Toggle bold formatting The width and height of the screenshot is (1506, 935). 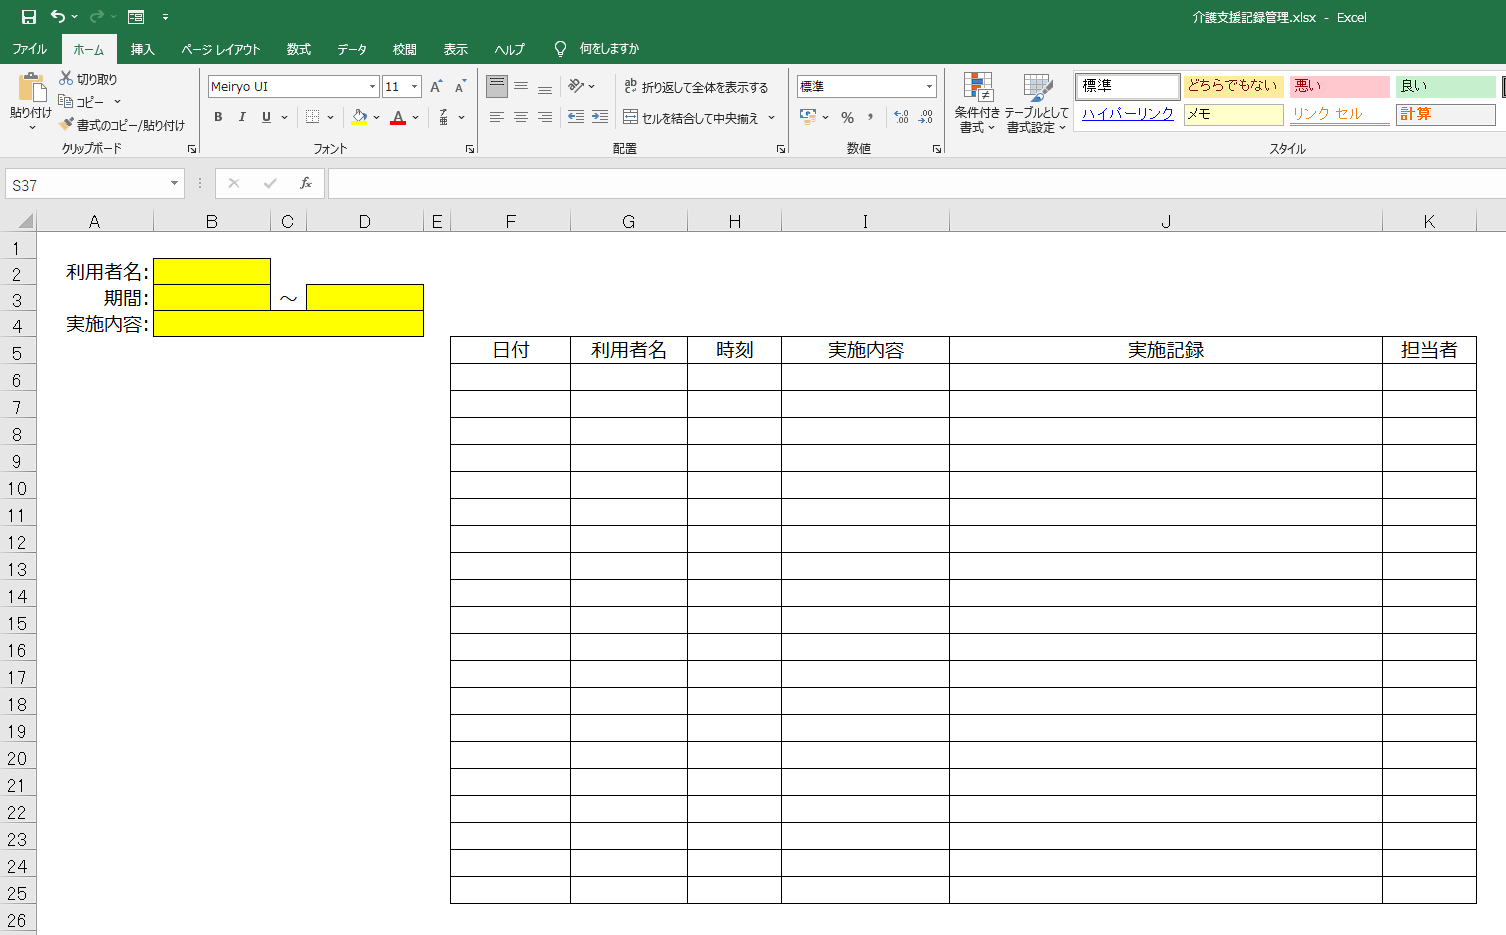tap(218, 117)
